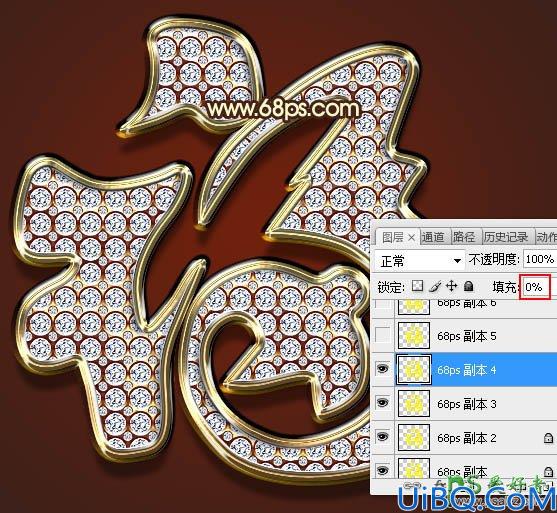Click the lock all padlock icon
The width and height of the screenshot is (557, 513).
469,286
